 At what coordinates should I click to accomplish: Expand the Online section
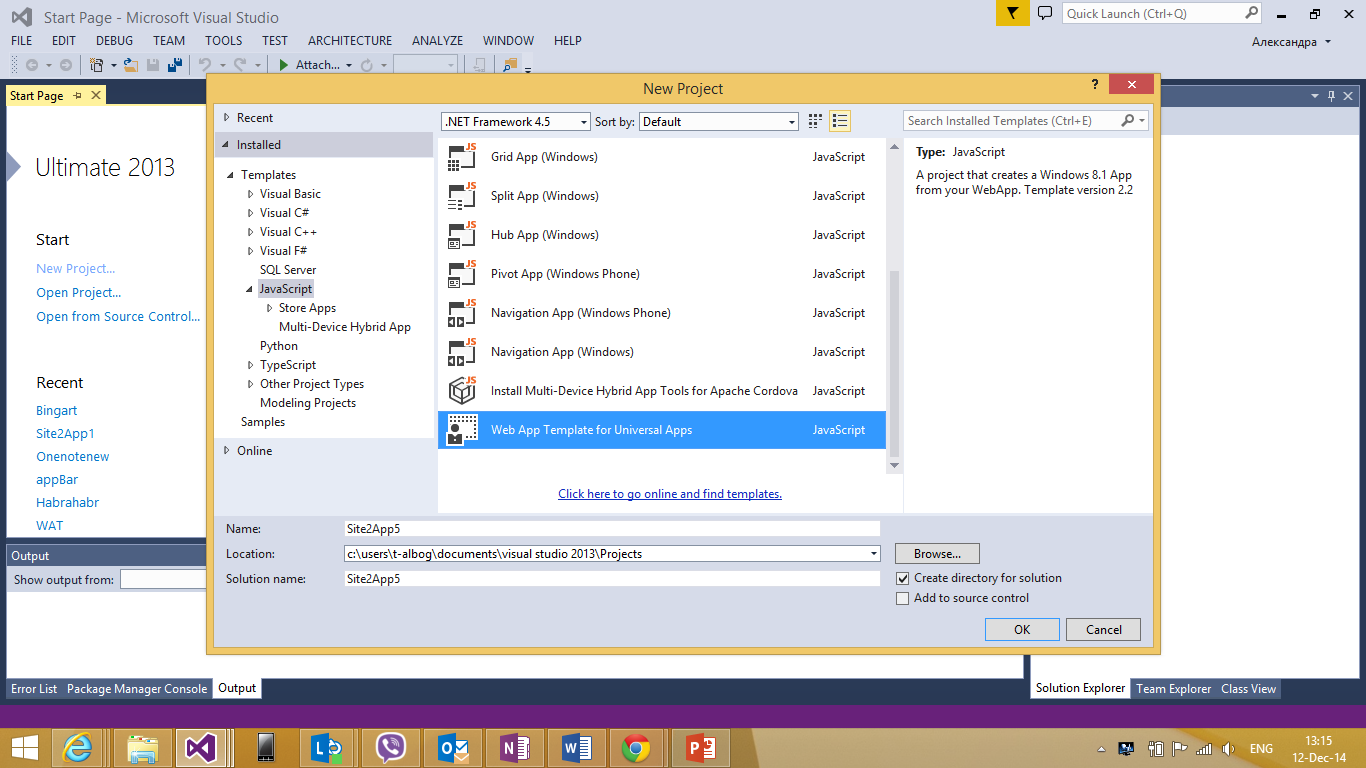pyautogui.click(x=227, y=451)
